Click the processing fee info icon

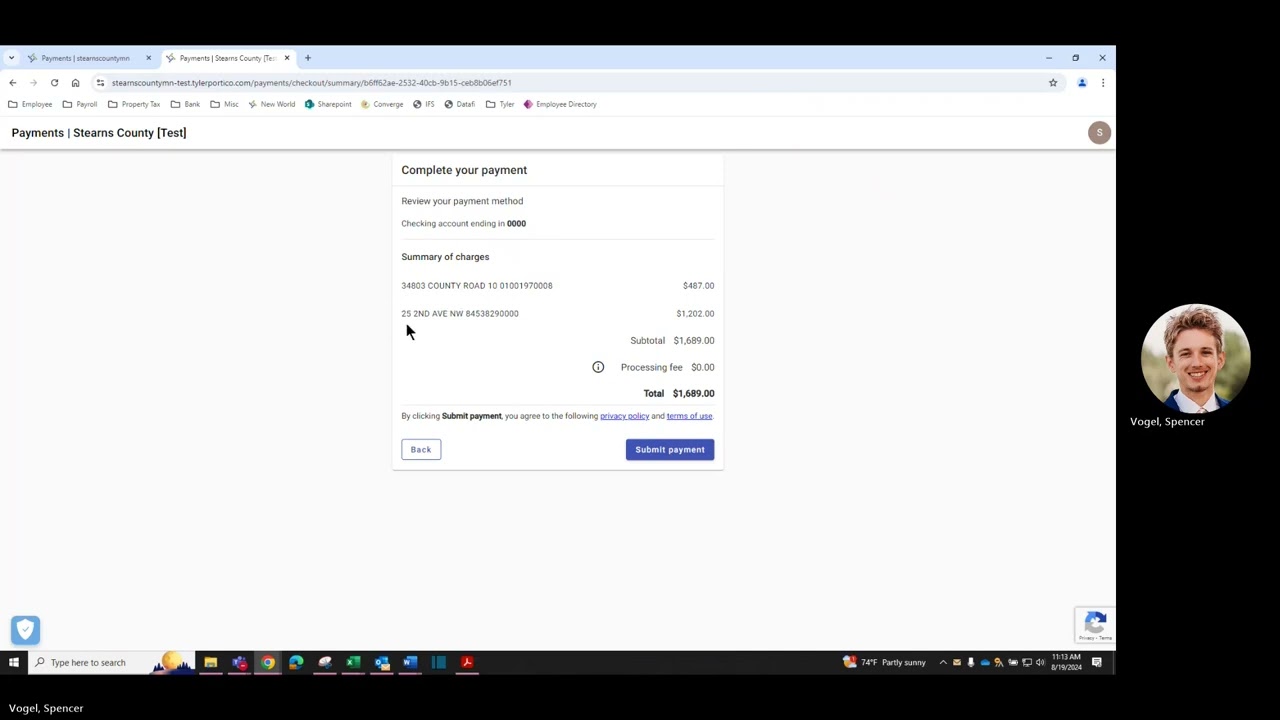coord(598,367)
